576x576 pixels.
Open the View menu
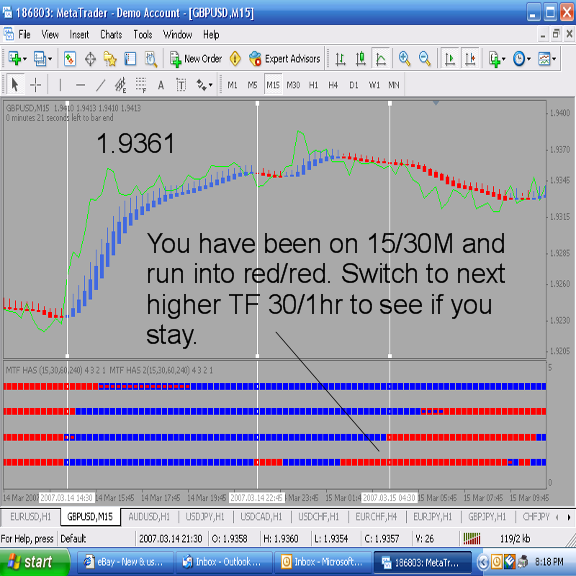tap(50, 35)
